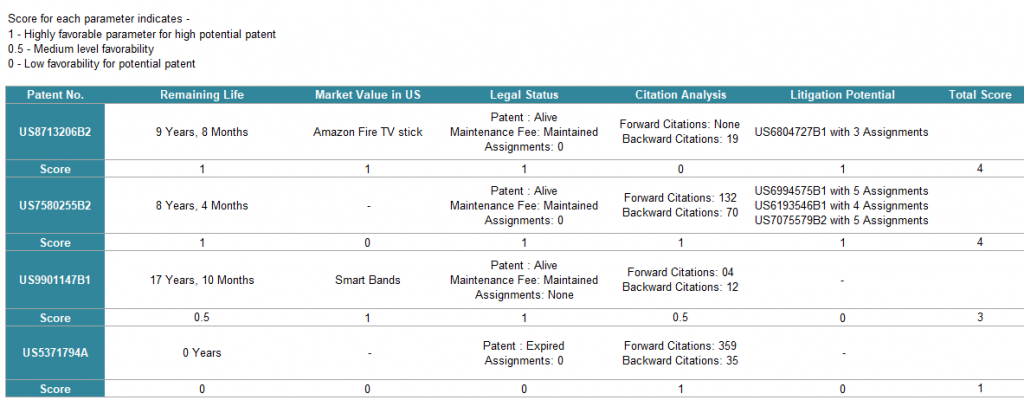Viewport: 1024px width, 400px height.
Task: Click patent number US7580255B2
Action: 56,206
